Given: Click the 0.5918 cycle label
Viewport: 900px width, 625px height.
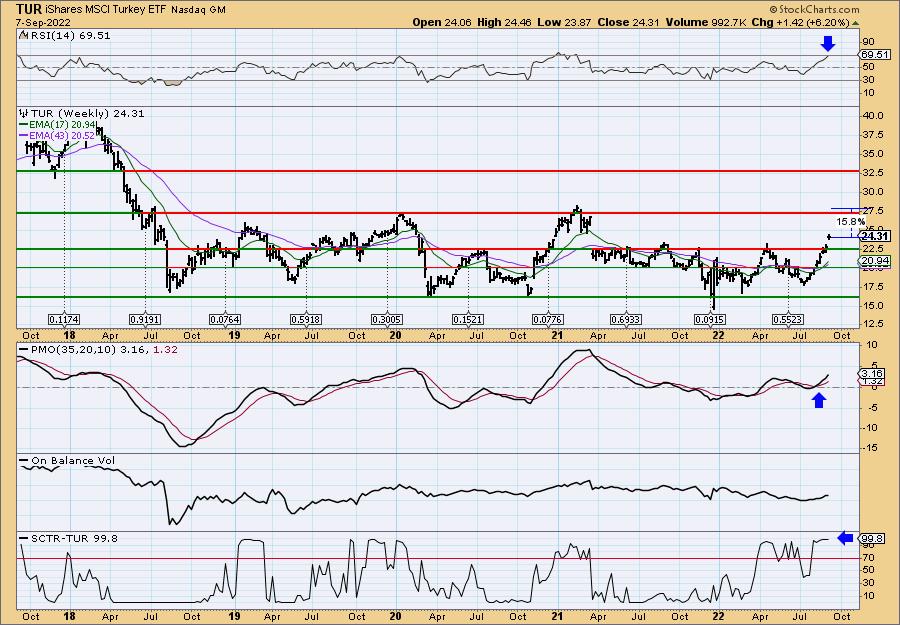Looking at the screenshot, I should tap(306, 319).
